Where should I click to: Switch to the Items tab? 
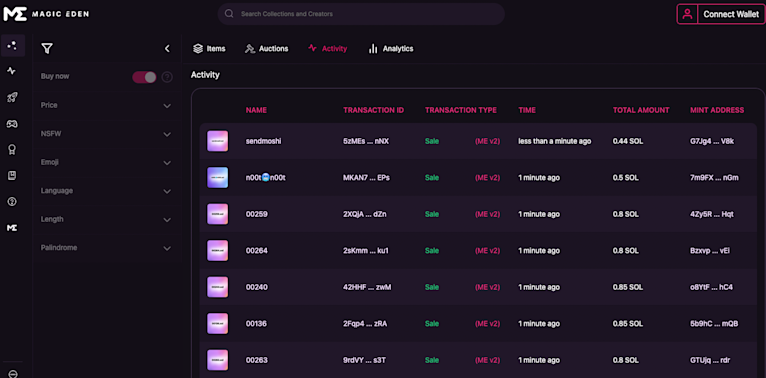point(209,49)
